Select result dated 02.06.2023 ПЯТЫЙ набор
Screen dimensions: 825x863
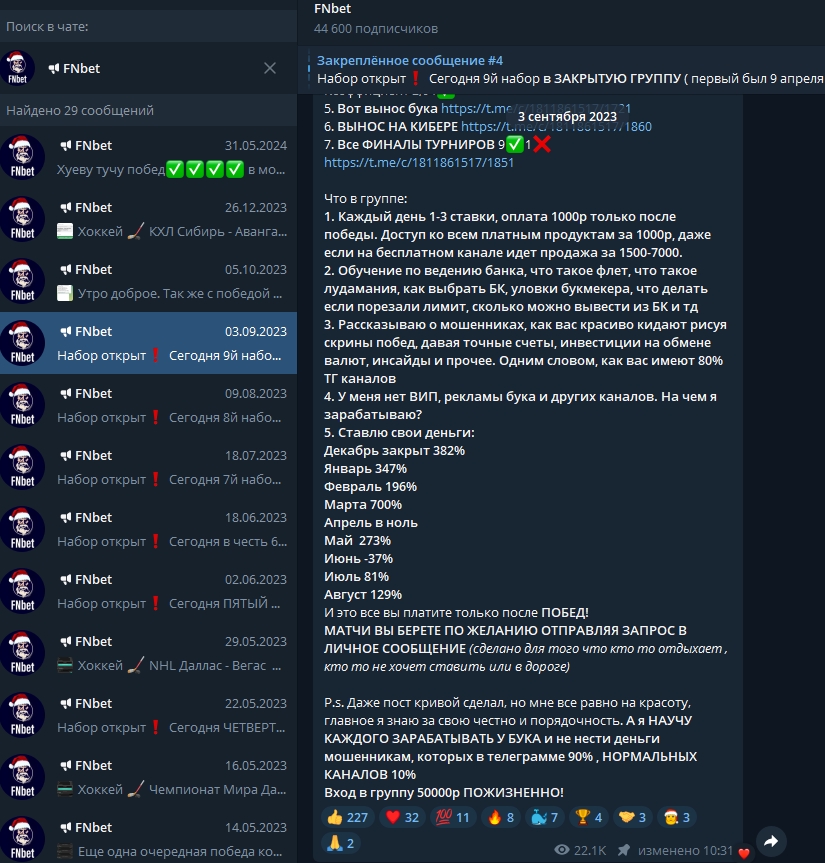(149, 592)
